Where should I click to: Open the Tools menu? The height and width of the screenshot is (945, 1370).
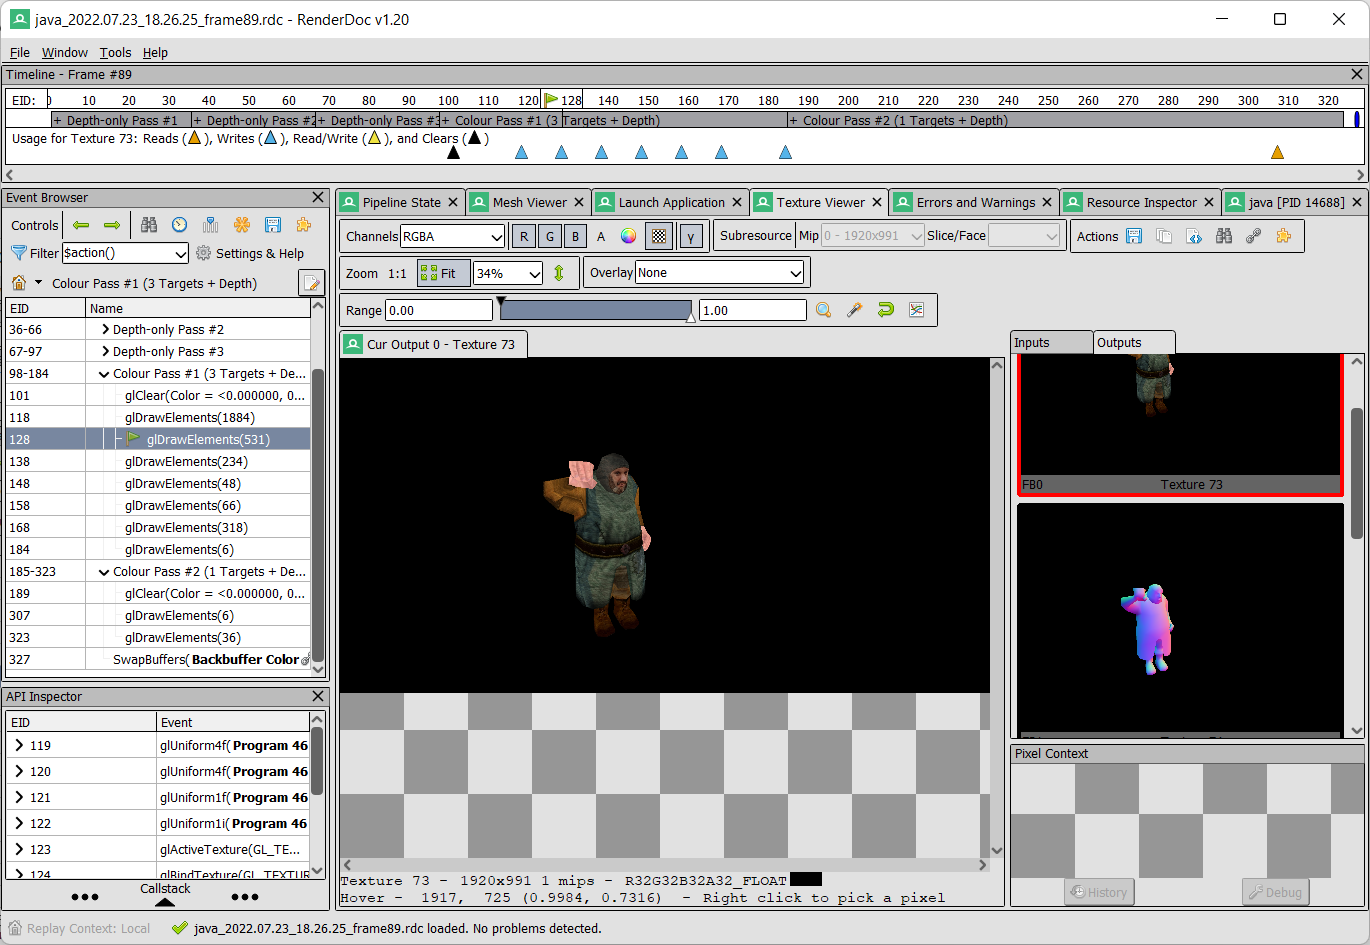[x=115, y=52]
